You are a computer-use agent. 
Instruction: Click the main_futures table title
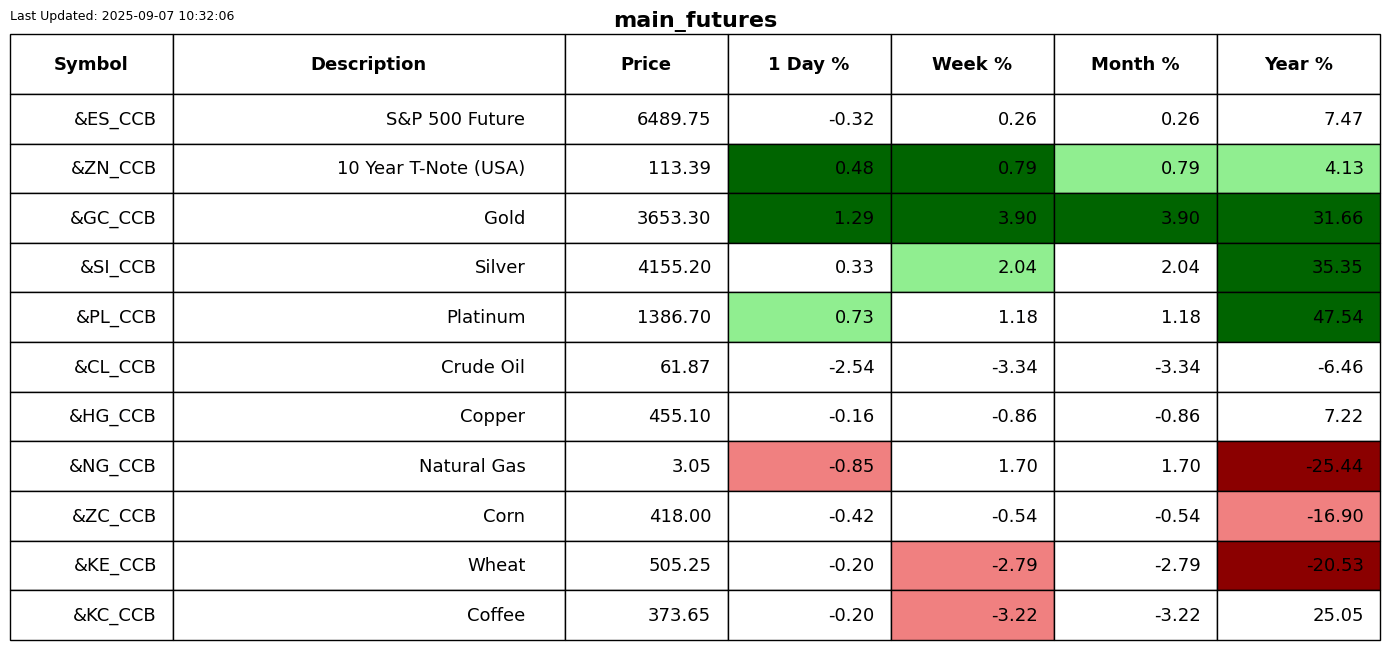point(695,20)
